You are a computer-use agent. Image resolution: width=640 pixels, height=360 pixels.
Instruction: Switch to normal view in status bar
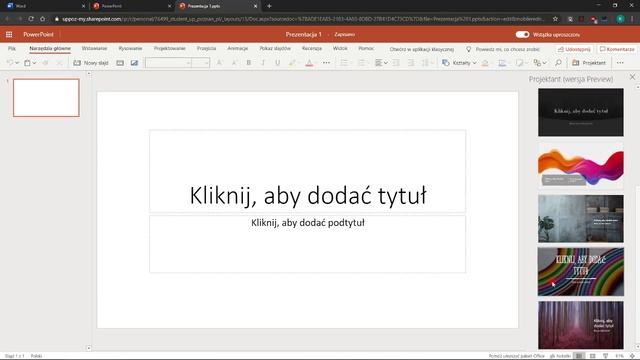pos(579,356)
